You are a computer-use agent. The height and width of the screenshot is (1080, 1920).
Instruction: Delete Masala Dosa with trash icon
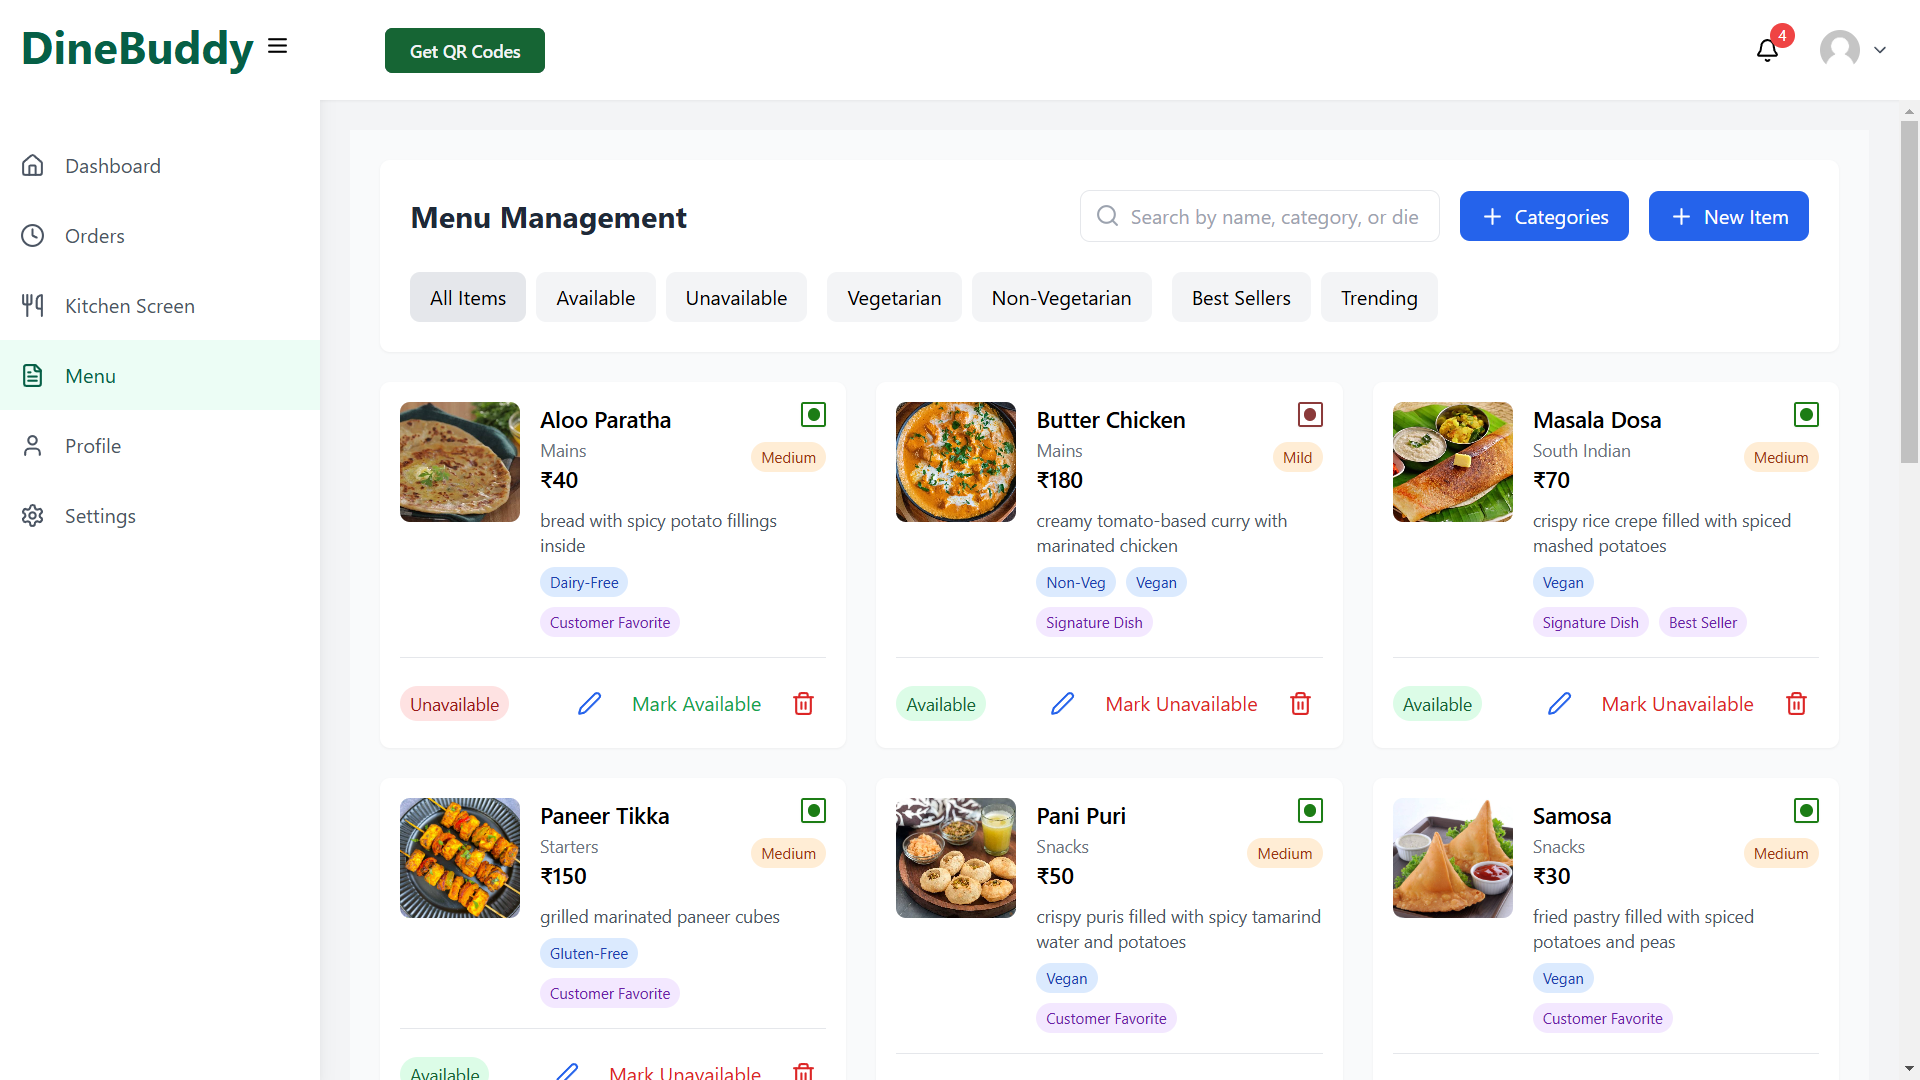[1797, 704]
